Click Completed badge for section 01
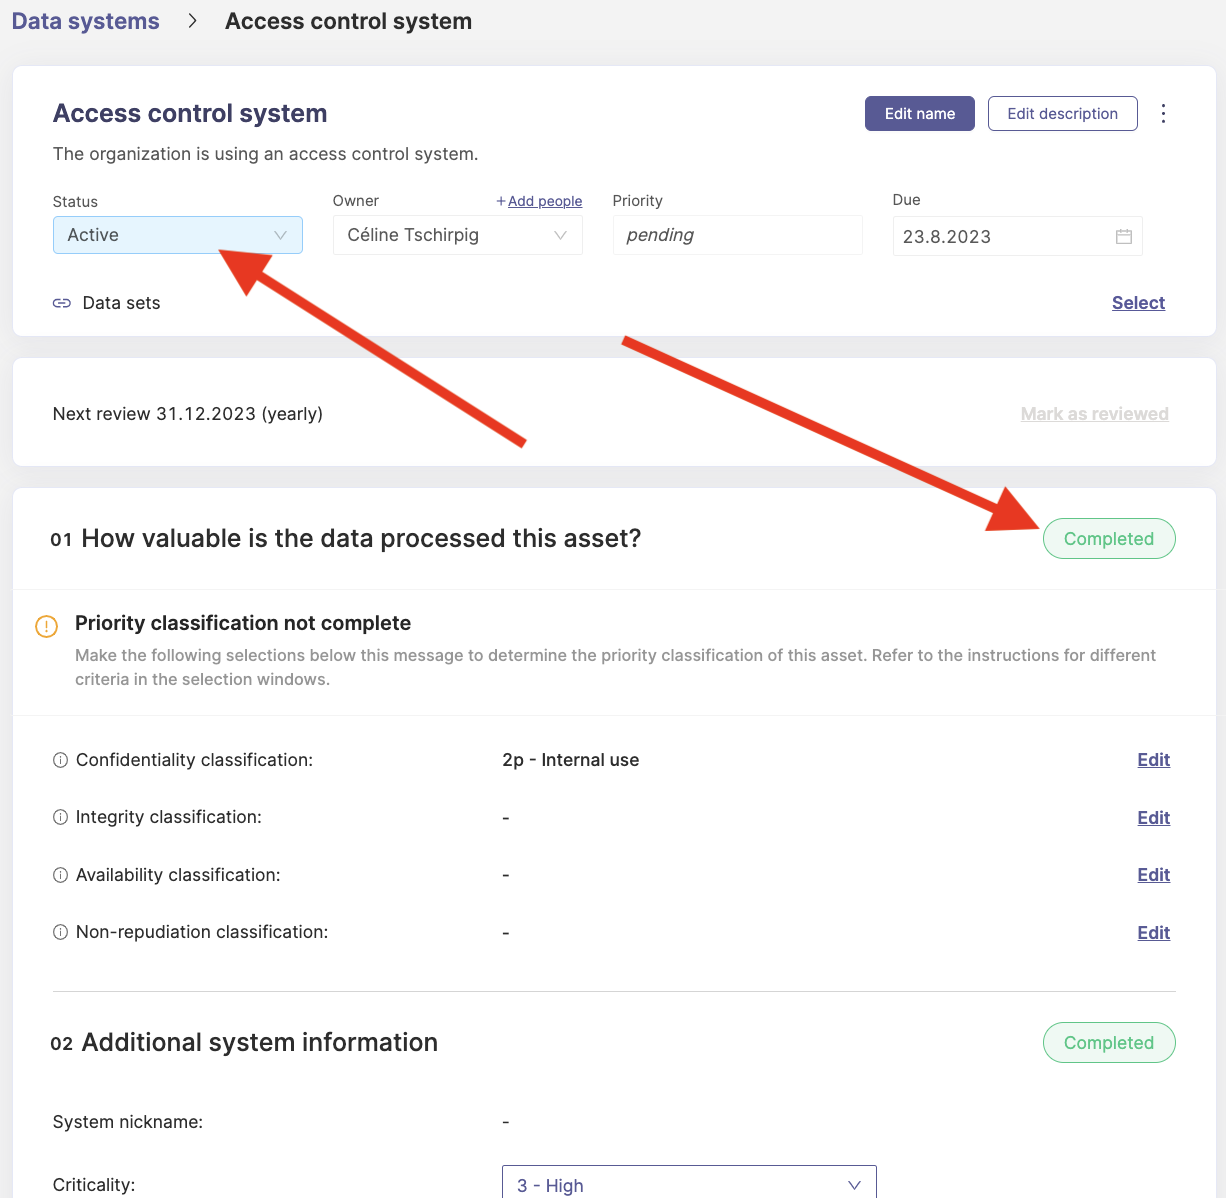The width and height of the screenshot is (1226, 1198). pyautogui.click(x=1109, y=539)
